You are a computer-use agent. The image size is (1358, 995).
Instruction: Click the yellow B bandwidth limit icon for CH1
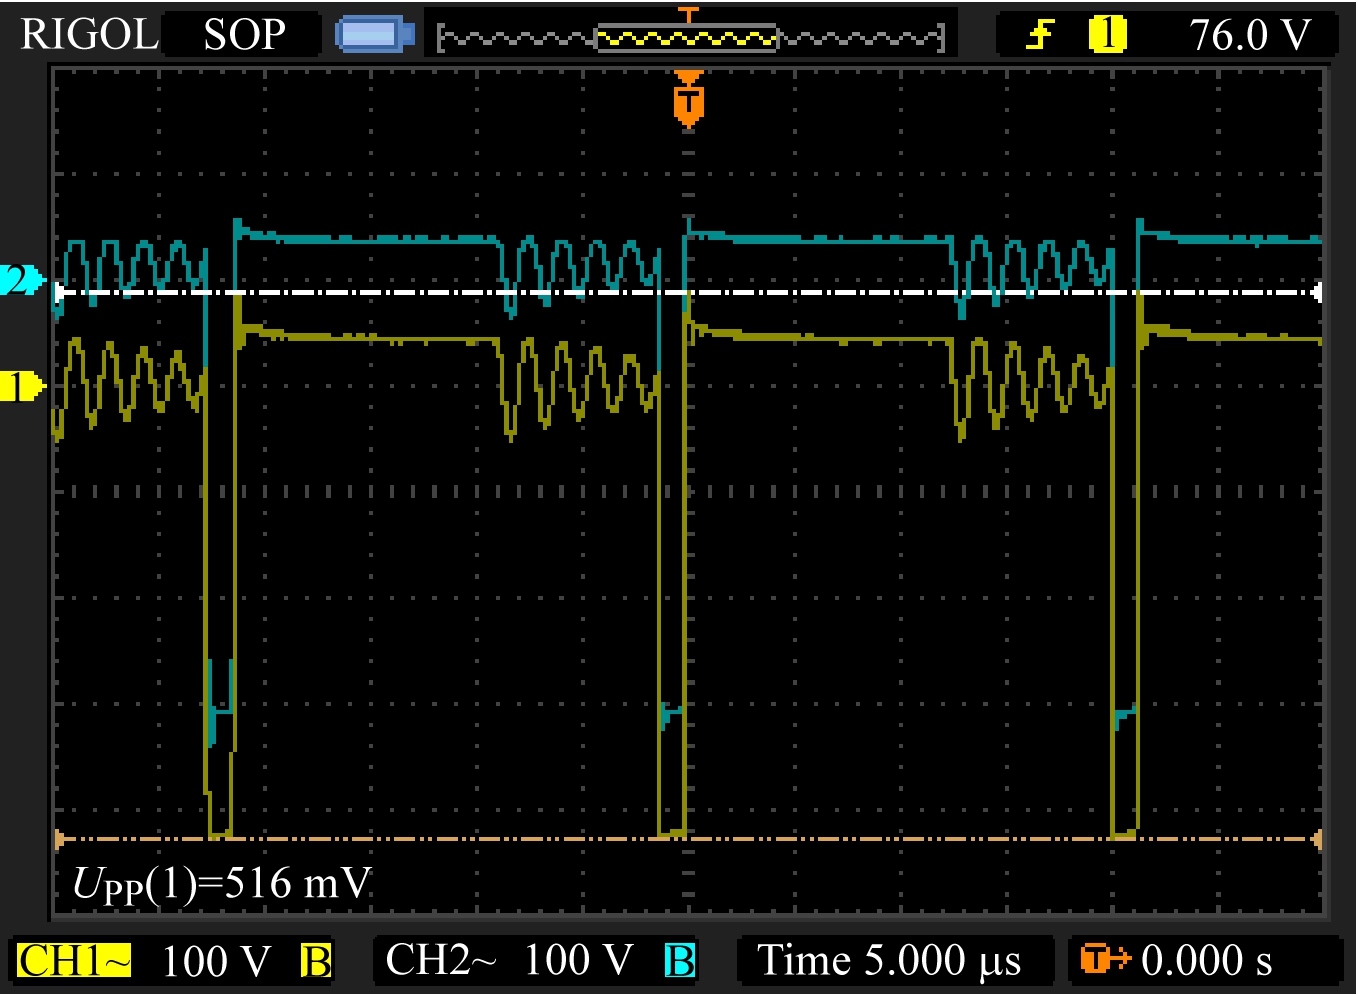pyautogui.click(x=315, y=961)
